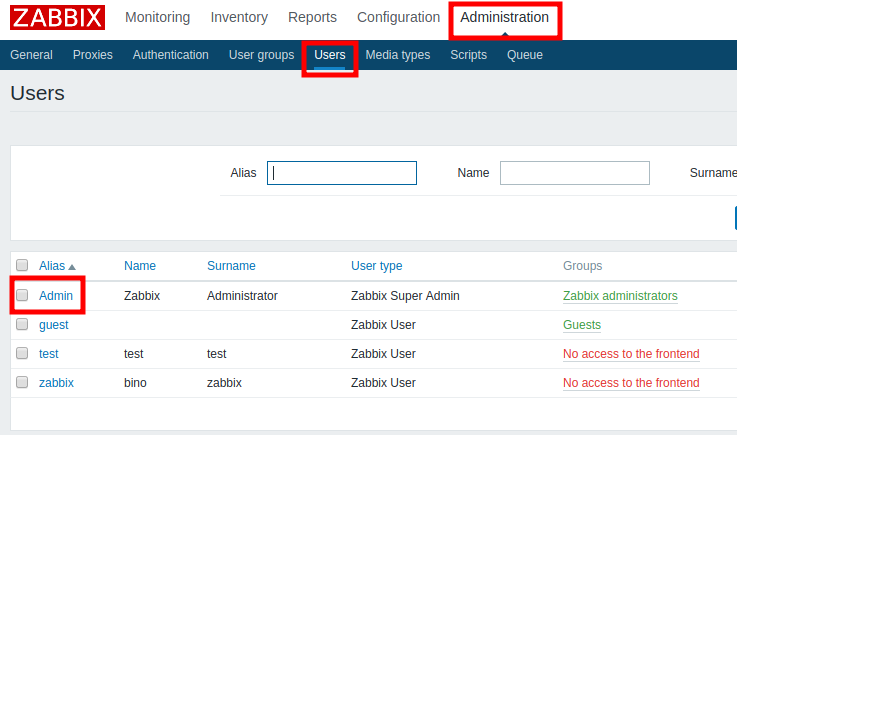Check the test user checkbox

click(x=22, y=353)
